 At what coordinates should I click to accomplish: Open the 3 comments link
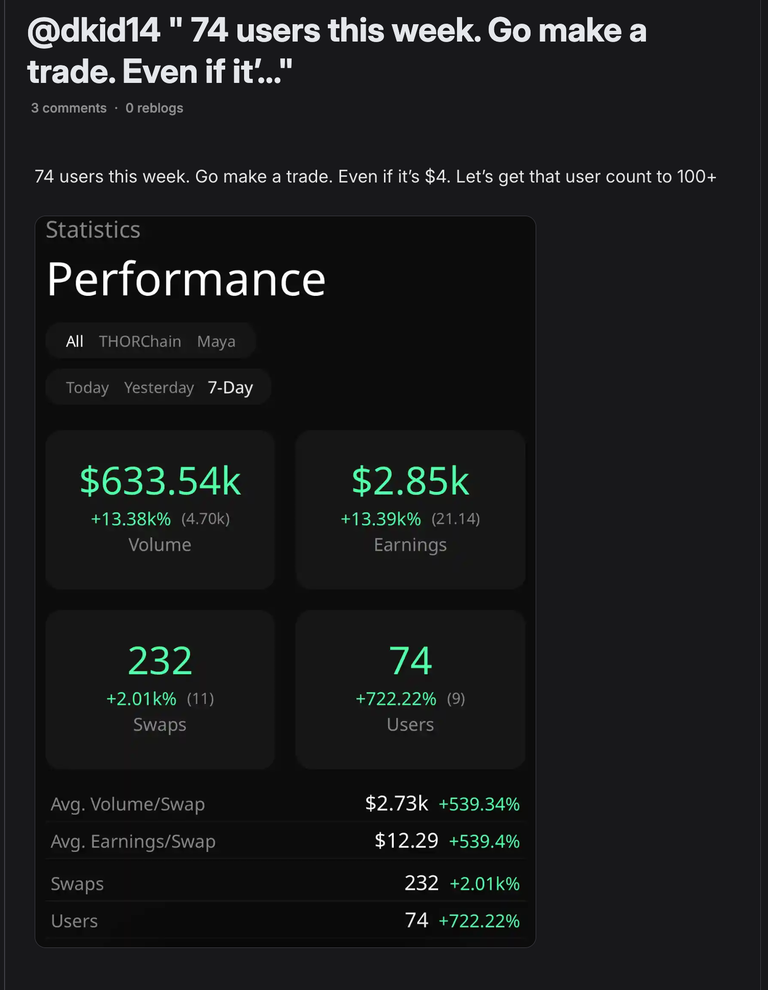(68, 108)
